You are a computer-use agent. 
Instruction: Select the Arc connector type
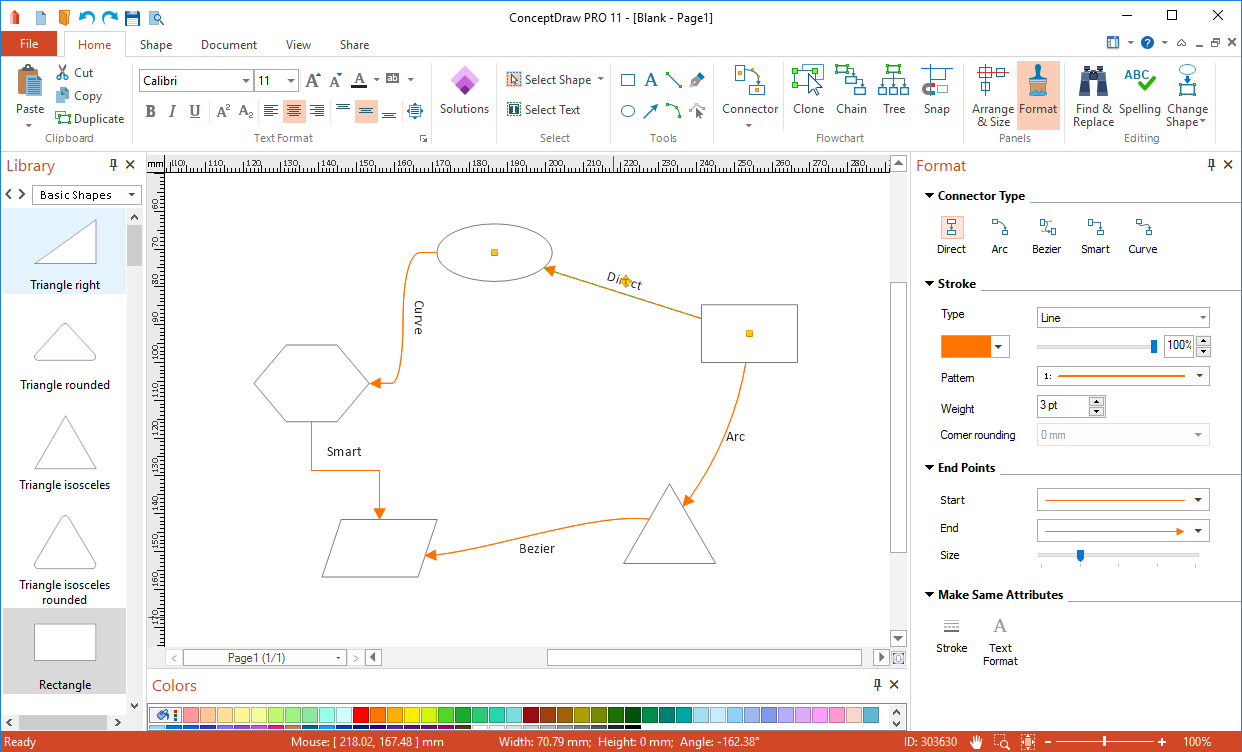coord(999,236)
